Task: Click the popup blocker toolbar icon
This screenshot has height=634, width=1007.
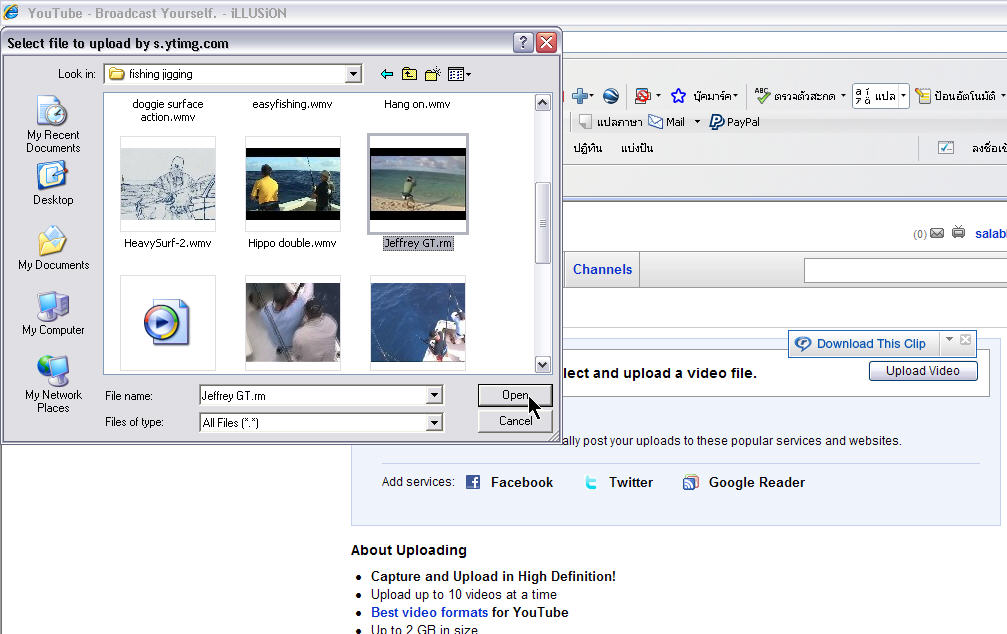Action: [642, 96]
